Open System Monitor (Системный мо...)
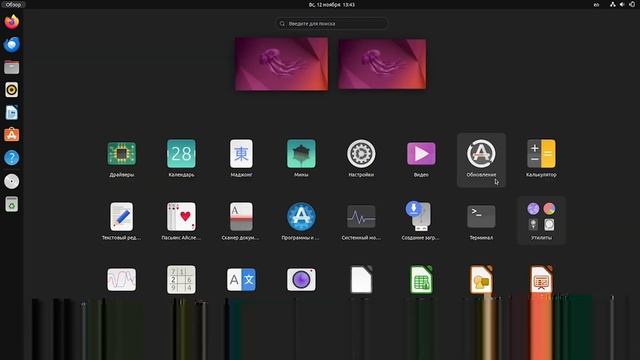 click(x=361, y=217)
